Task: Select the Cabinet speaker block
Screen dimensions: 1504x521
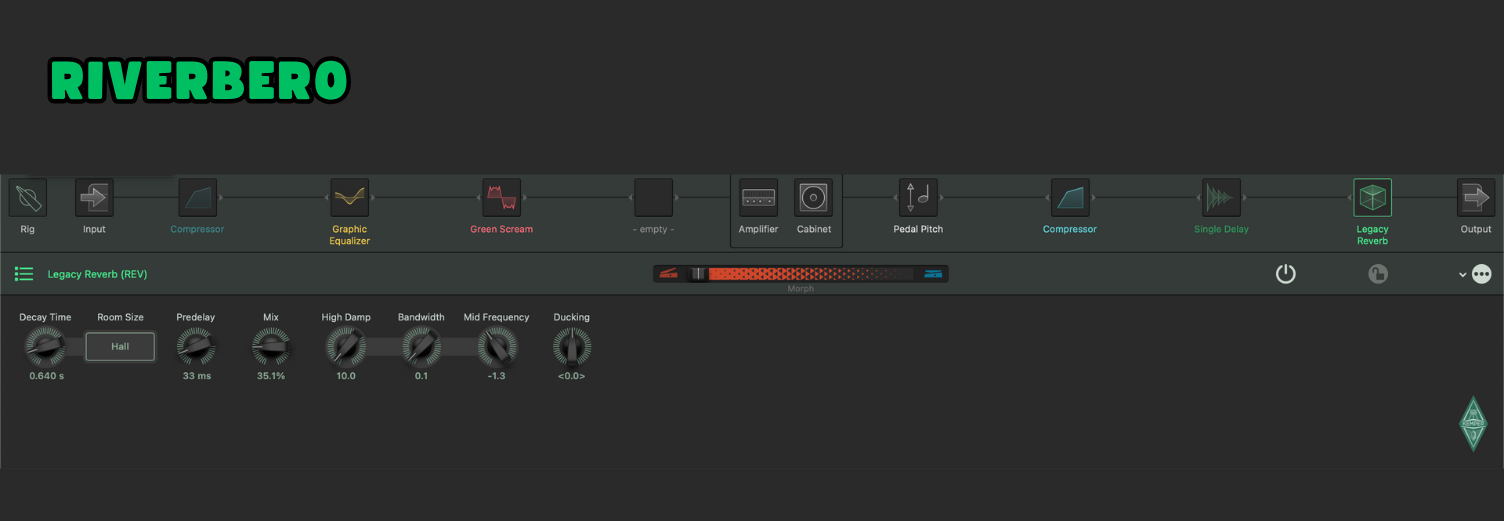Action: pos(813,198)
